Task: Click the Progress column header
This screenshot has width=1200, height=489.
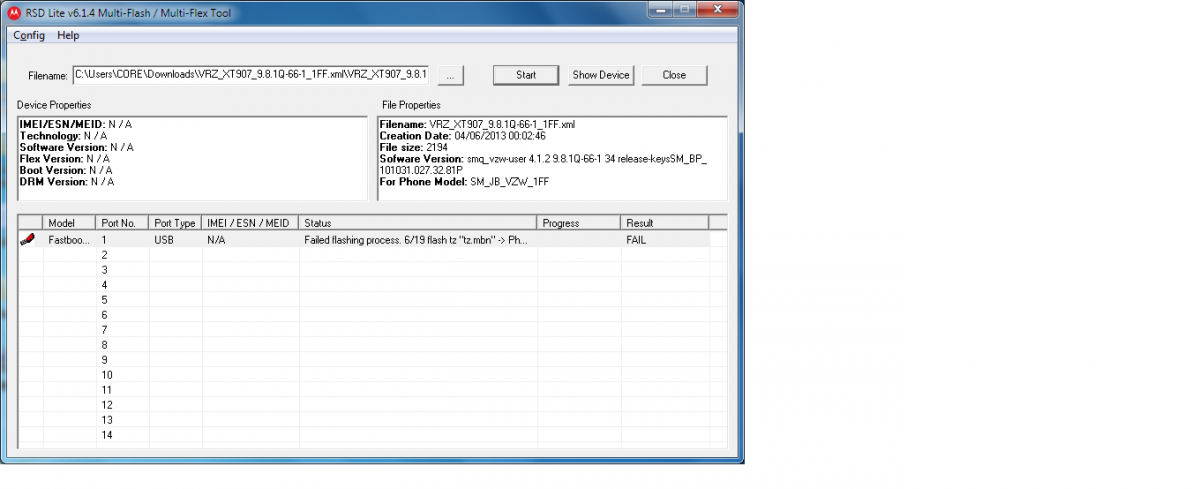Action: pyautogui.click(x=579, y=223)
